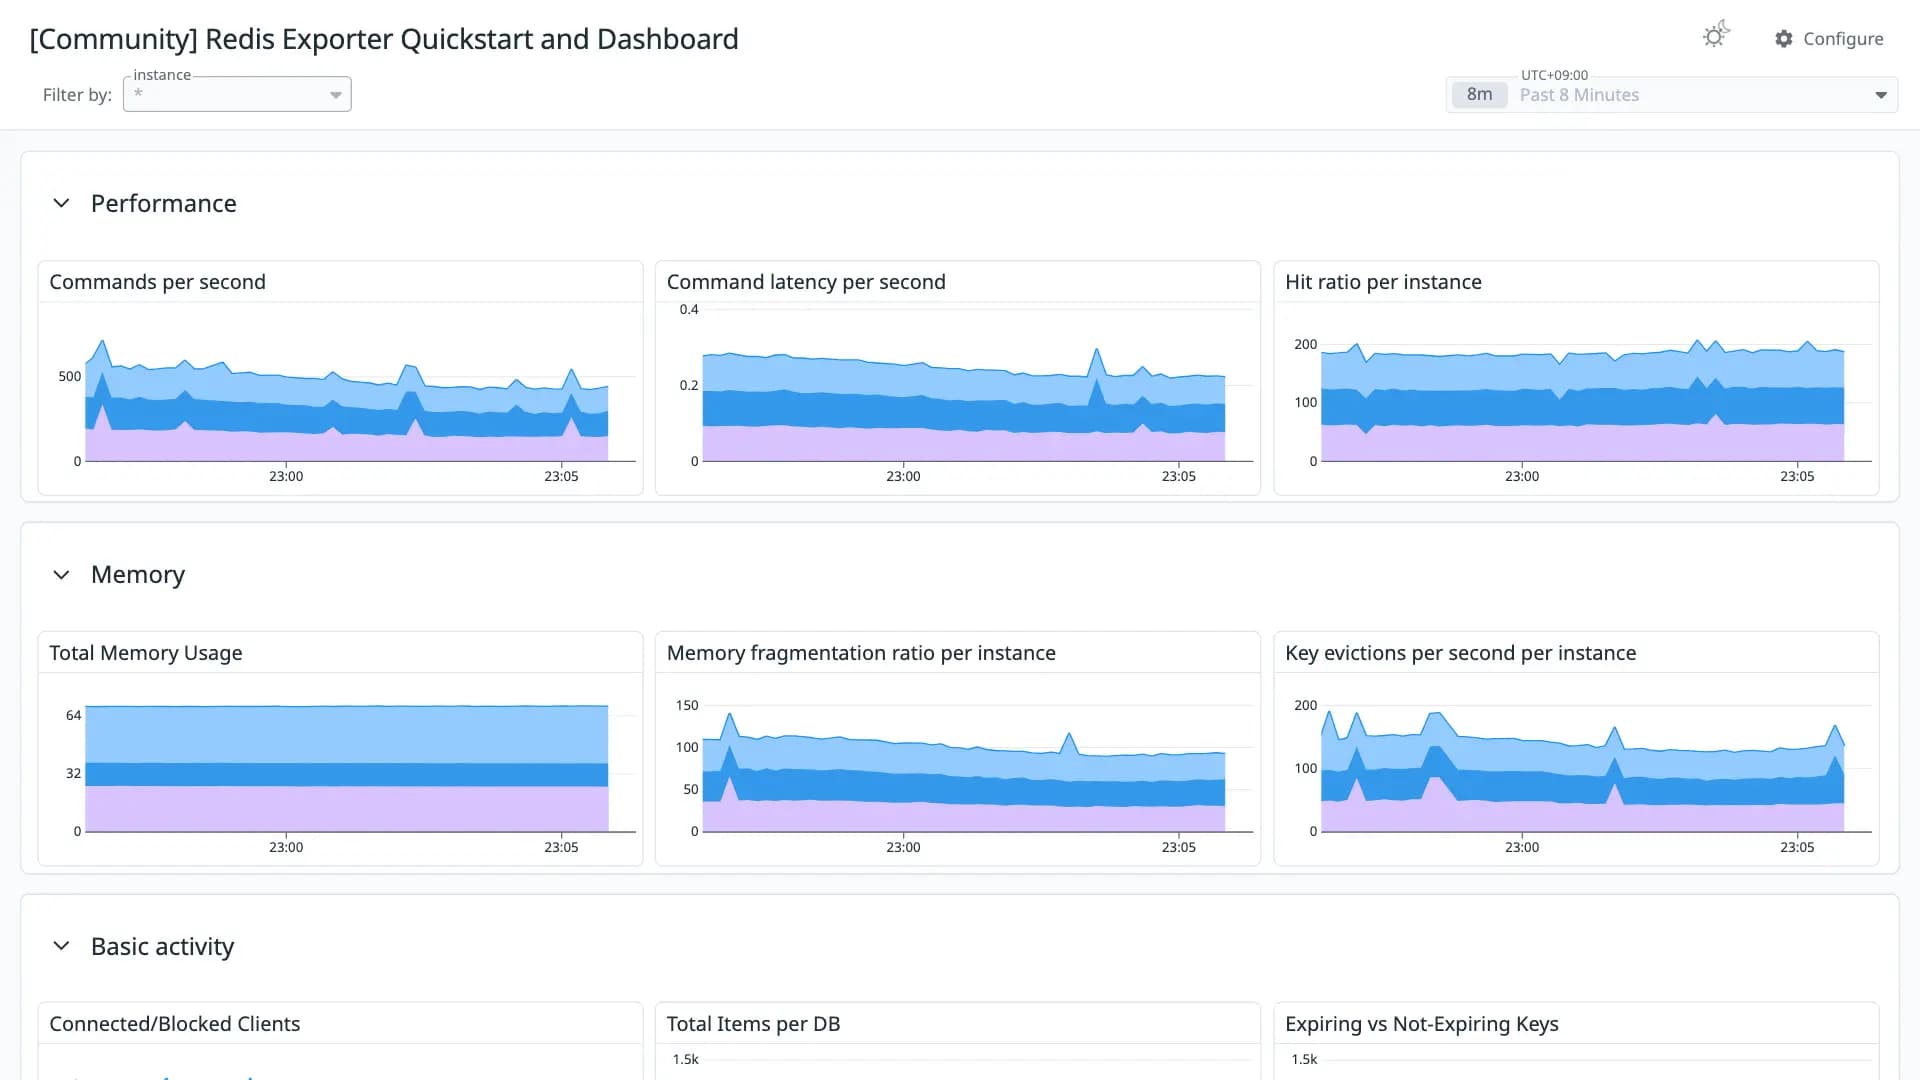
Task: Click the Basic activity section heading
Action: point(163,946)
